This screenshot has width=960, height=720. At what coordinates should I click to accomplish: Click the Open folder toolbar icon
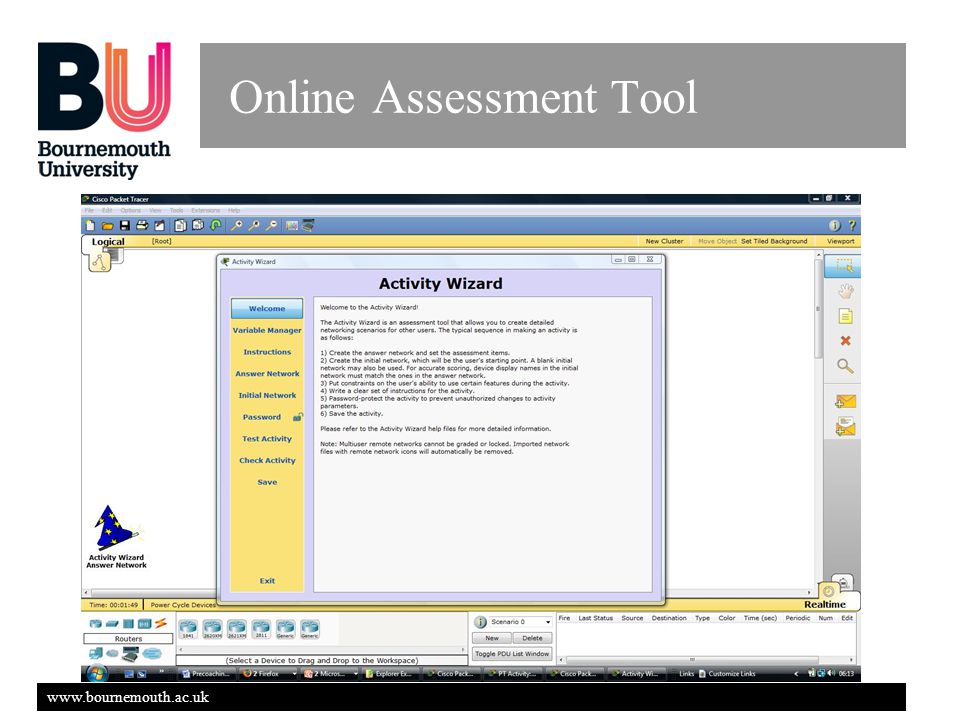(x=107, y=226)
